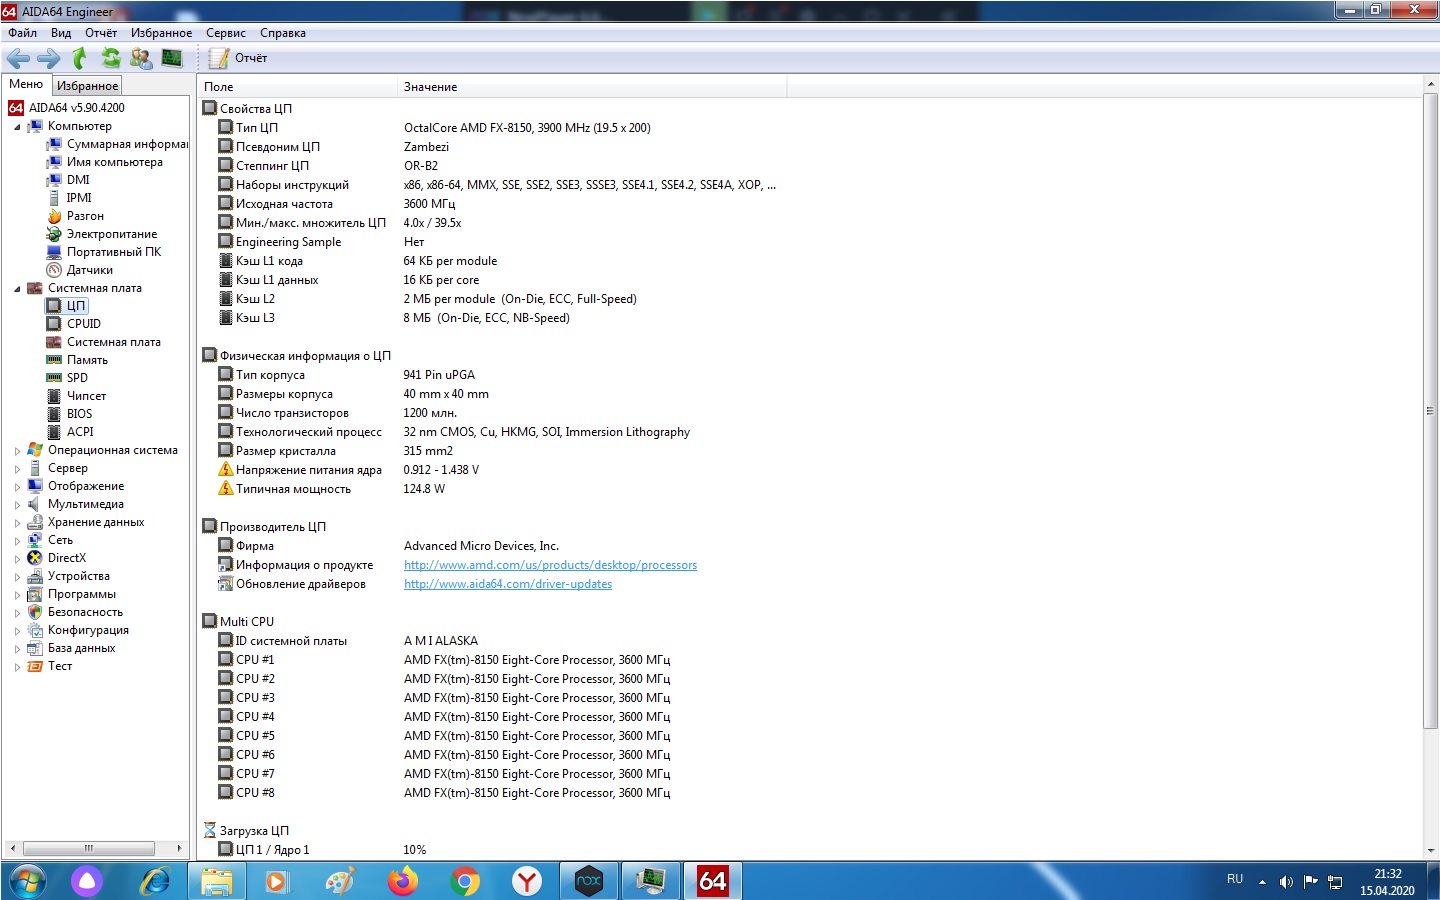Click the green Up arrow toolbar icon
Image resolution: width=1440 pixels, height=900 pixels.
click(x=79, y=59)
